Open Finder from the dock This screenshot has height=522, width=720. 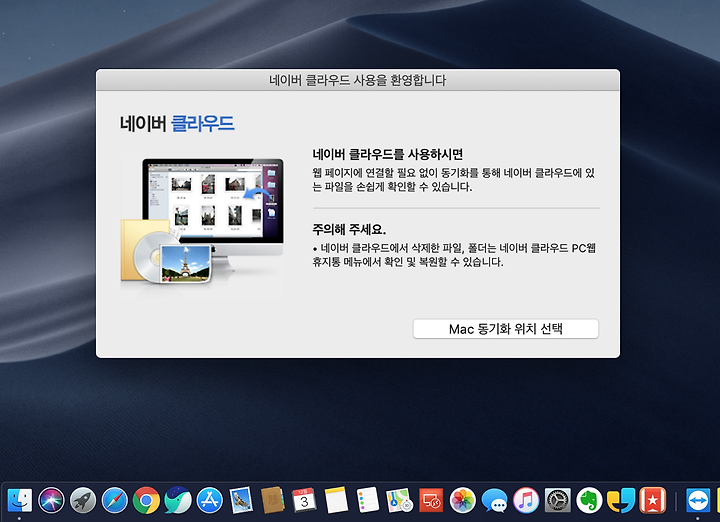click(20, 500)
